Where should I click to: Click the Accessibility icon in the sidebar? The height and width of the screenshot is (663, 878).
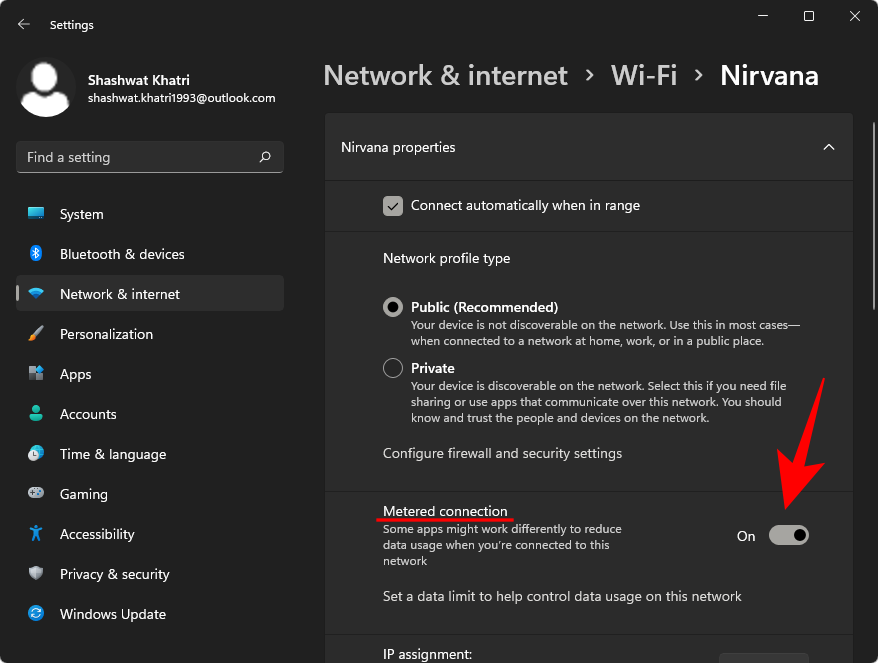[x=36, y=534]
